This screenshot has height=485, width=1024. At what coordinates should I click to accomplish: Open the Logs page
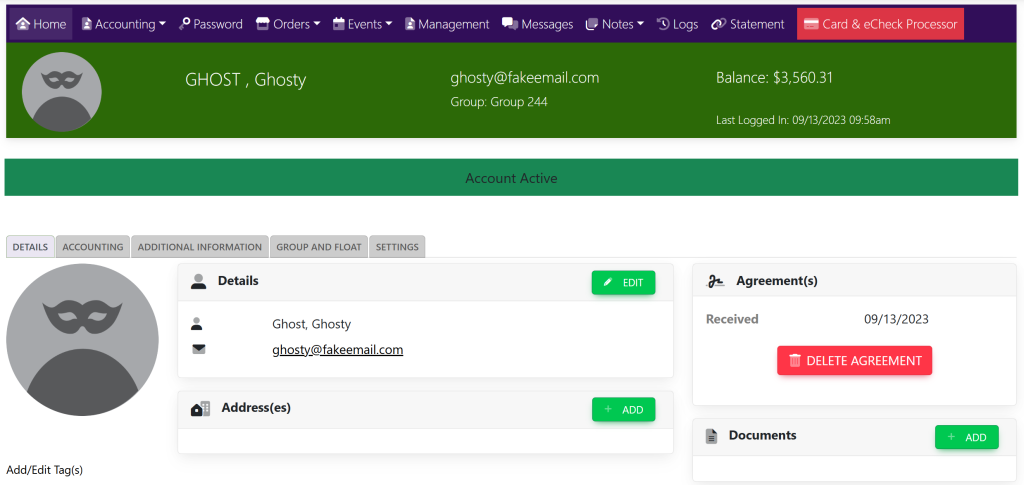[x=677, y=24]
